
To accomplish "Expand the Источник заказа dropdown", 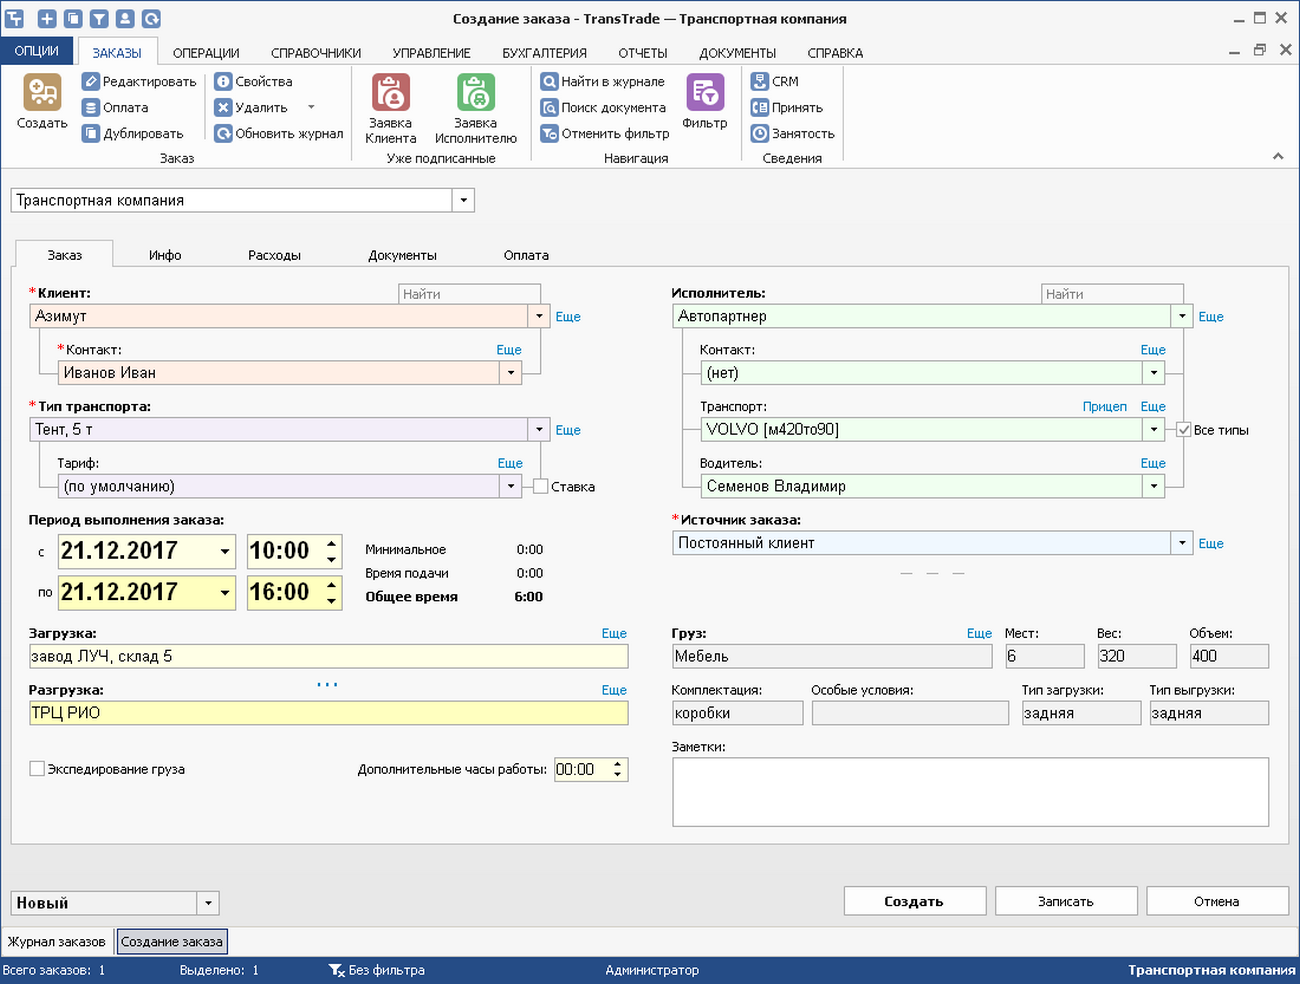I will (1182, 543).
